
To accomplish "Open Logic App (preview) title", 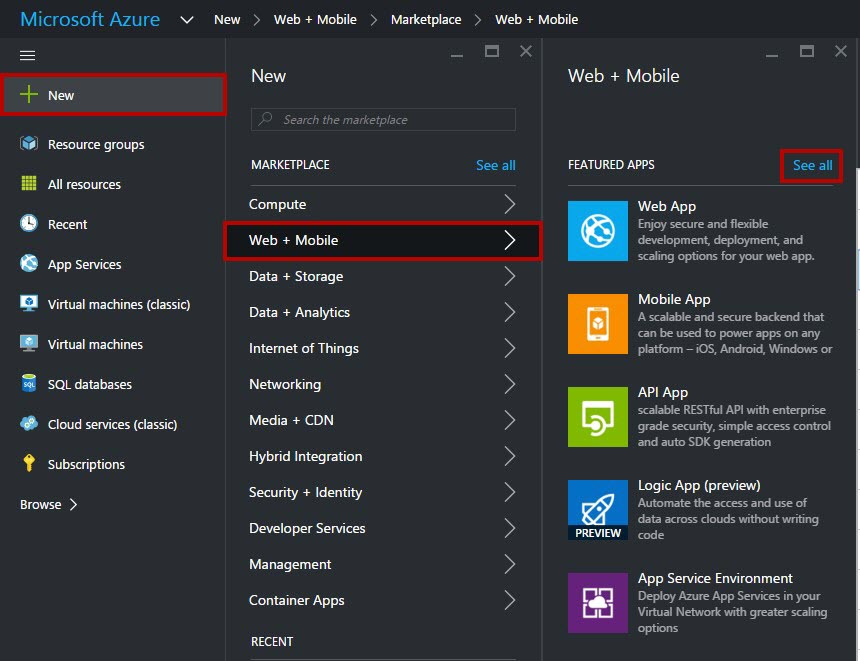I will click(x=699, y=485).
